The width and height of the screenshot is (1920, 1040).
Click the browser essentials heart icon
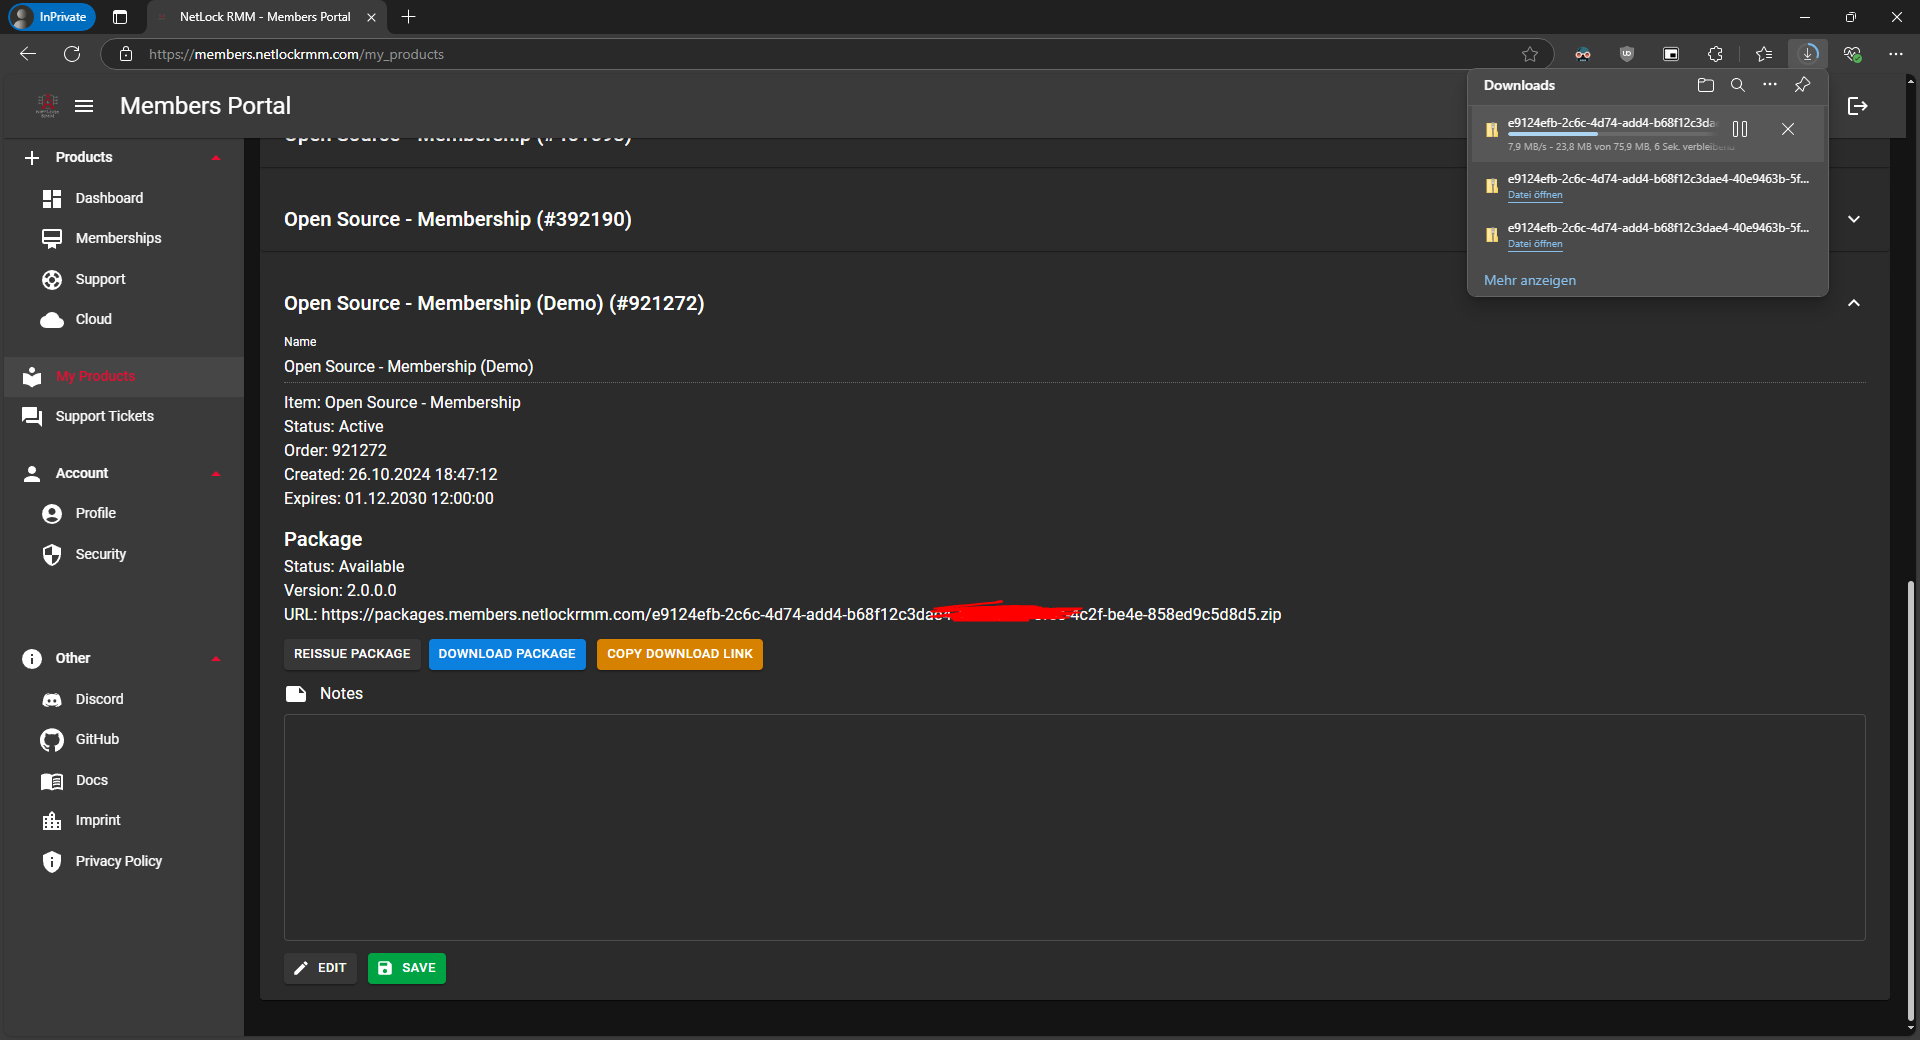point(1852,54)
